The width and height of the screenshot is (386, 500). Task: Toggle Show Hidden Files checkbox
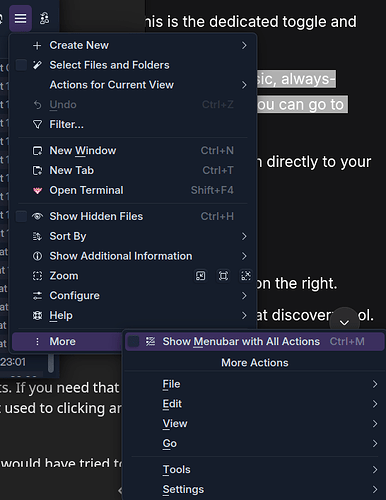[x=22, y=217]
